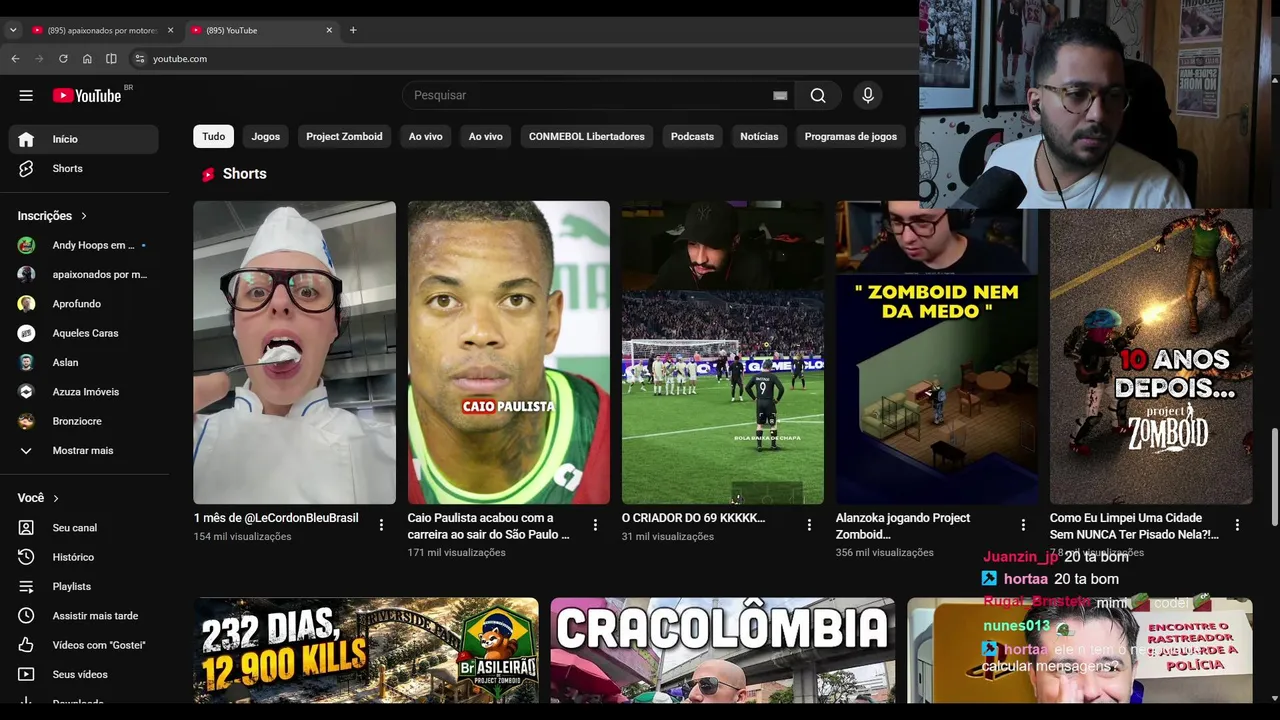Show the Notícias category
Viewport: 1280px width, 720px height.
point(759,136)
